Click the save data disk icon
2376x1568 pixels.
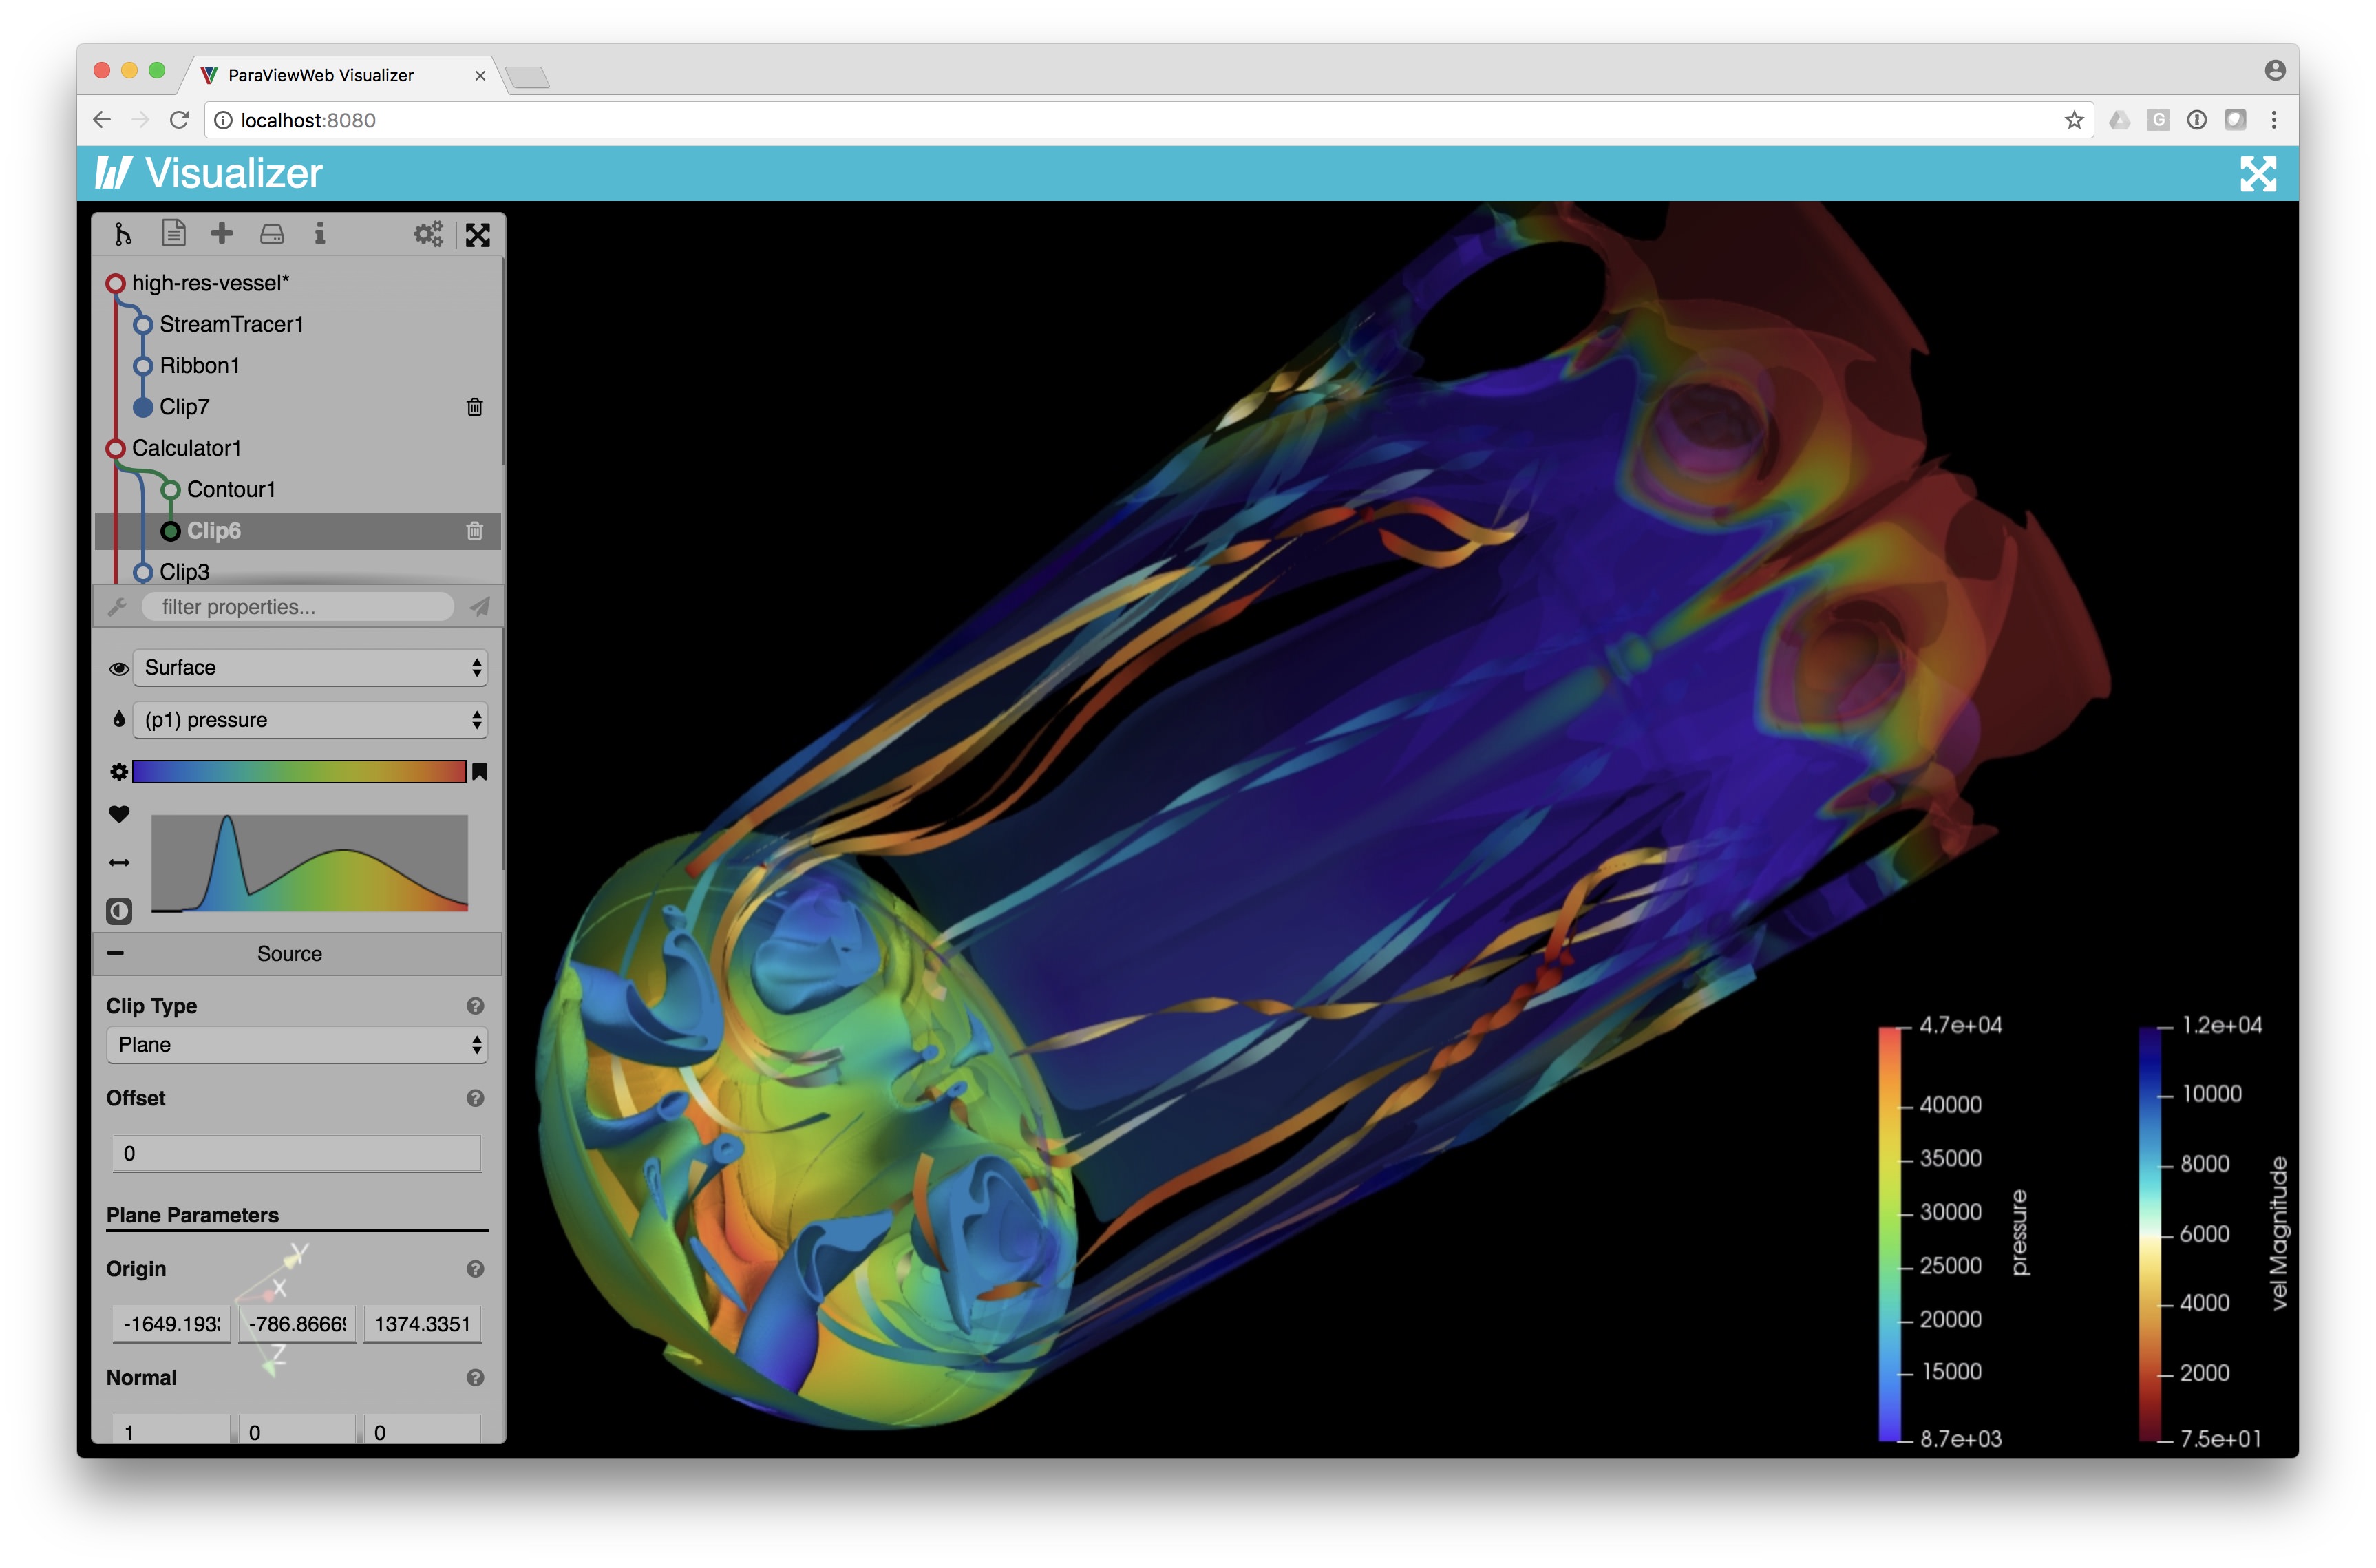[271, 233]
